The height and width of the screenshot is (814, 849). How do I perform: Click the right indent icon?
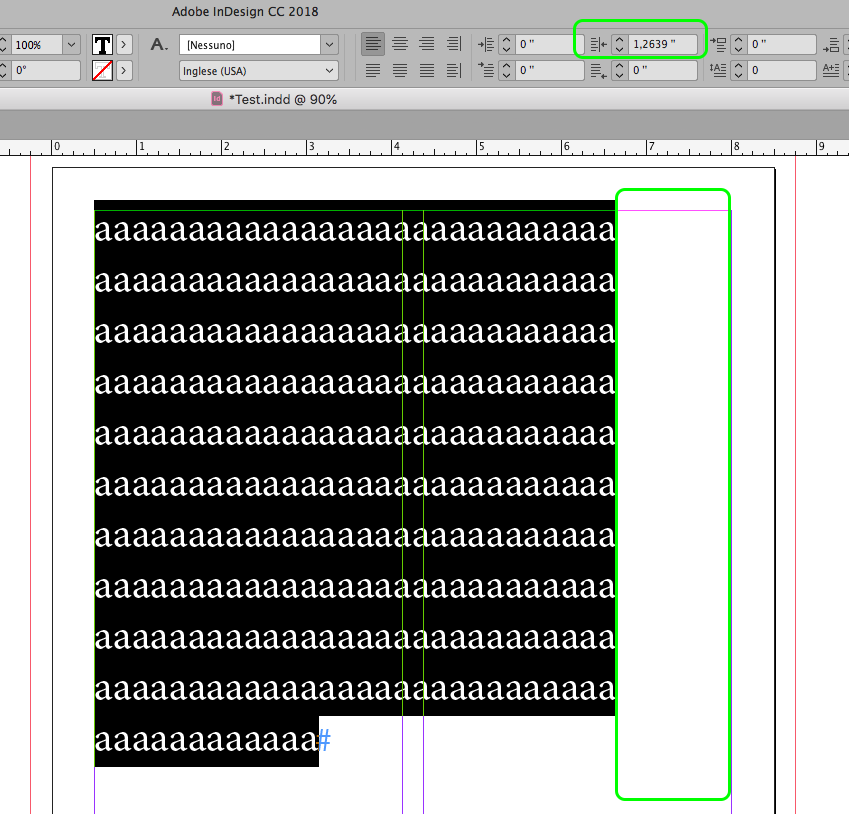pyautogui.click(x=598, y=44)
